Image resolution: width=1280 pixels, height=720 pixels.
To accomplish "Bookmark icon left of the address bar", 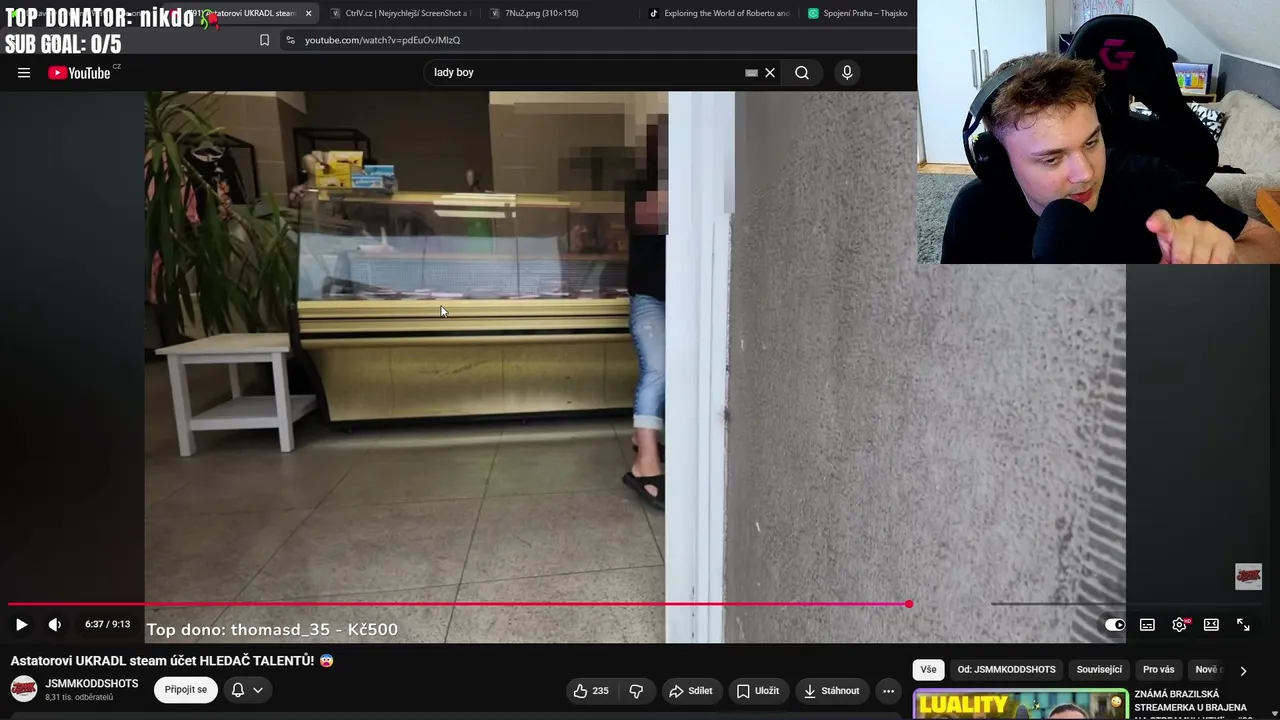I will click(264, 40).
